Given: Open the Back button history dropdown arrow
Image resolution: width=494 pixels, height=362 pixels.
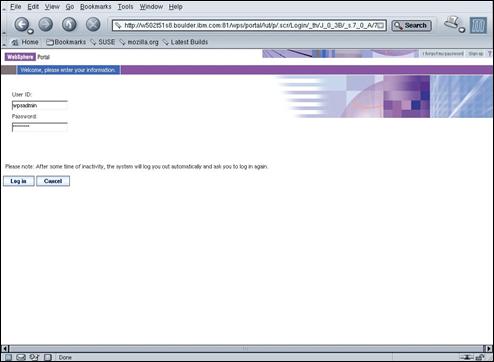Looking at the screenshot, I should pyautogui.click(x=31, y=31).
